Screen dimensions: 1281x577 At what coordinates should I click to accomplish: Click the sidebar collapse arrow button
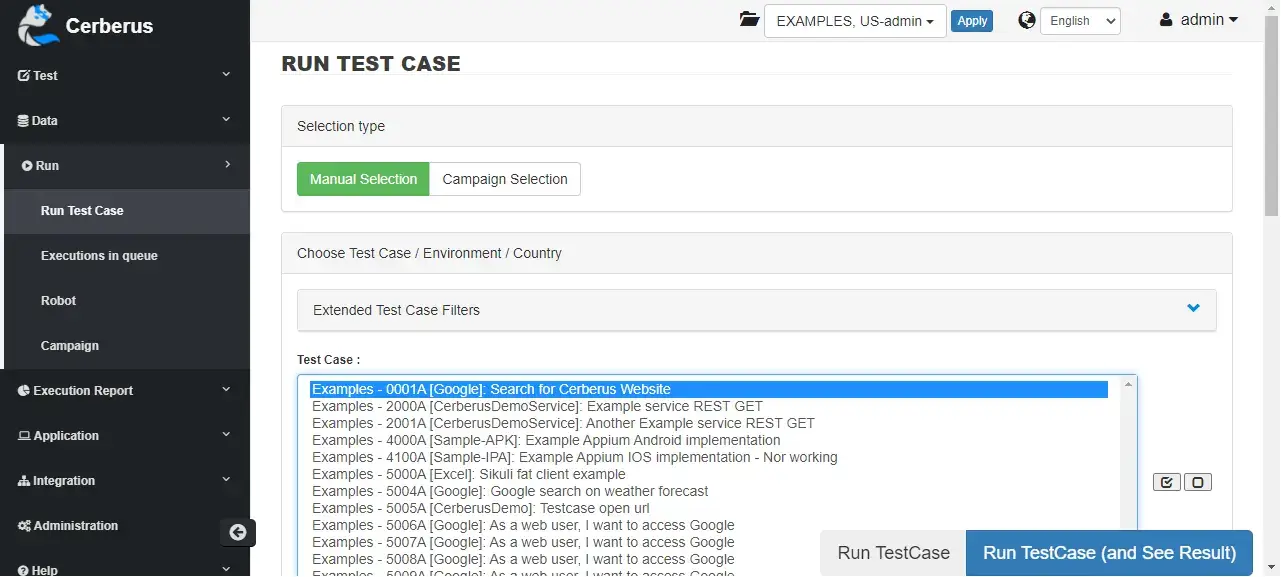tap(237, 532)
